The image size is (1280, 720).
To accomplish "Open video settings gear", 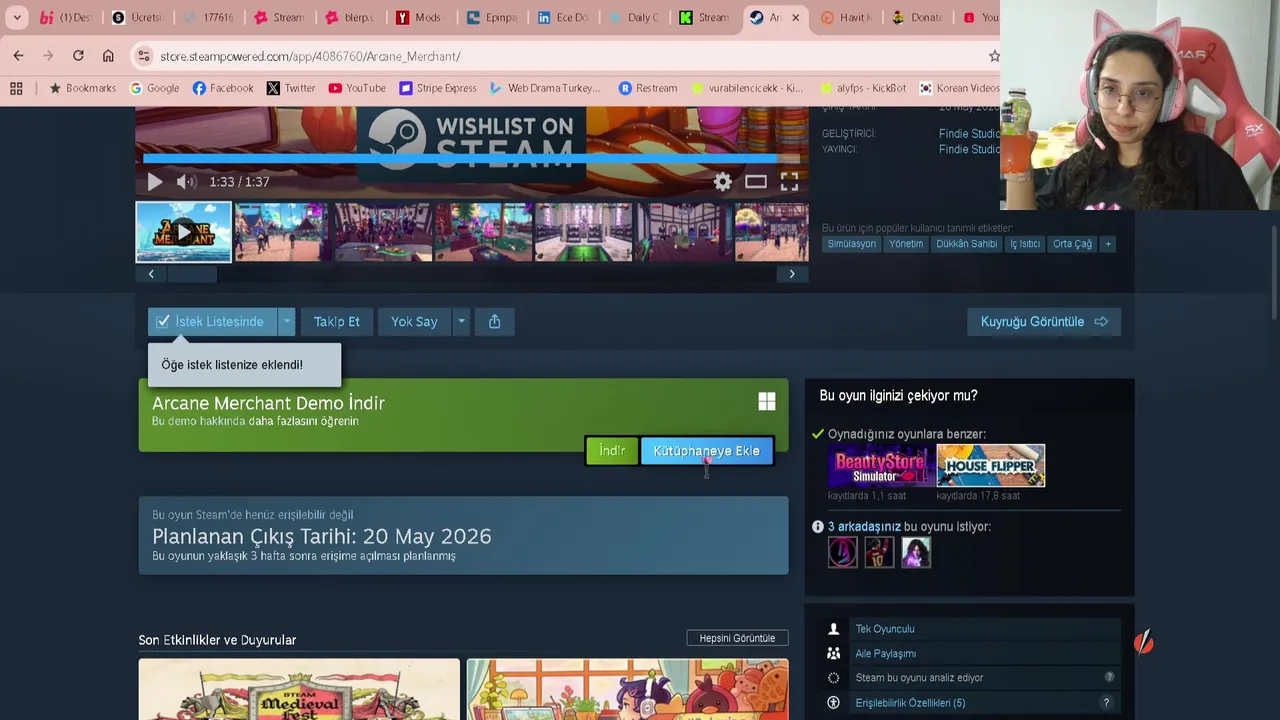I will pyautogui.click(x=722, y=182).
